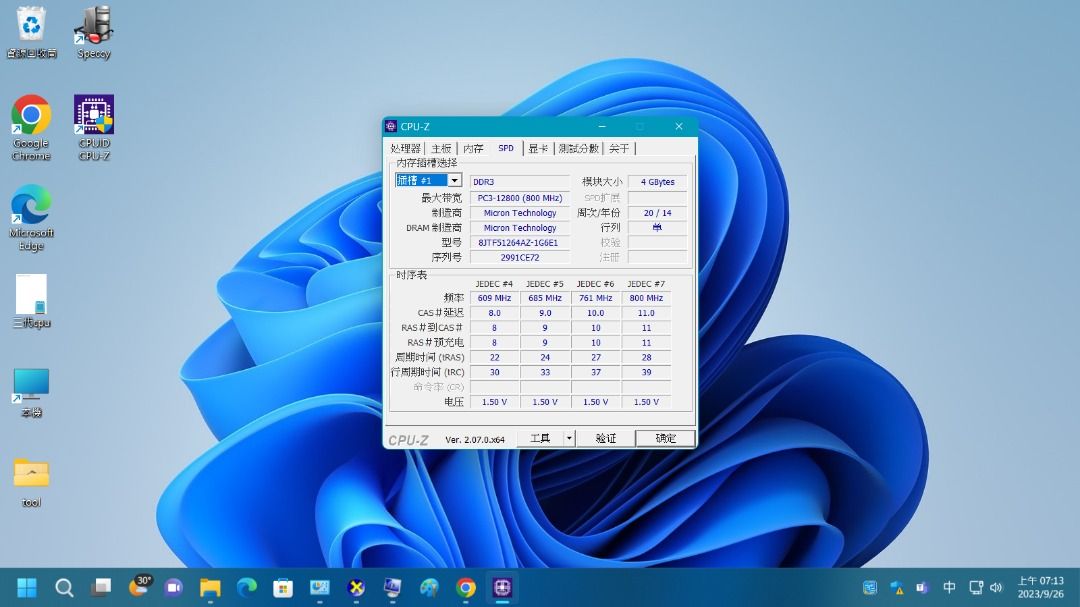Toggle the 中 input method indicator
Viewport: 1080px width, 607px height.
coord(949,587)
